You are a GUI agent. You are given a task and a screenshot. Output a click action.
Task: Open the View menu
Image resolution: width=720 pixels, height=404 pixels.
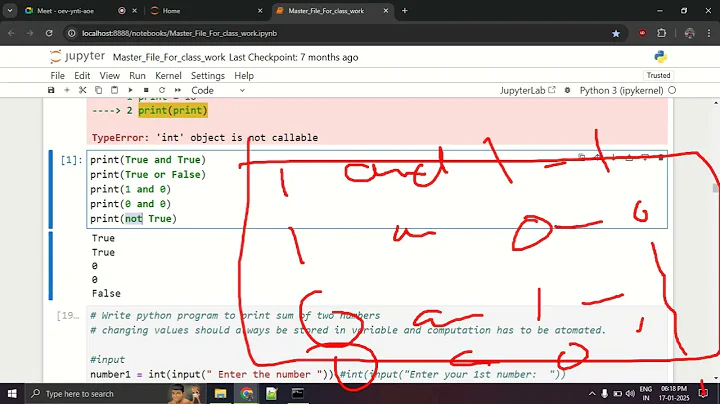point(110,76)
